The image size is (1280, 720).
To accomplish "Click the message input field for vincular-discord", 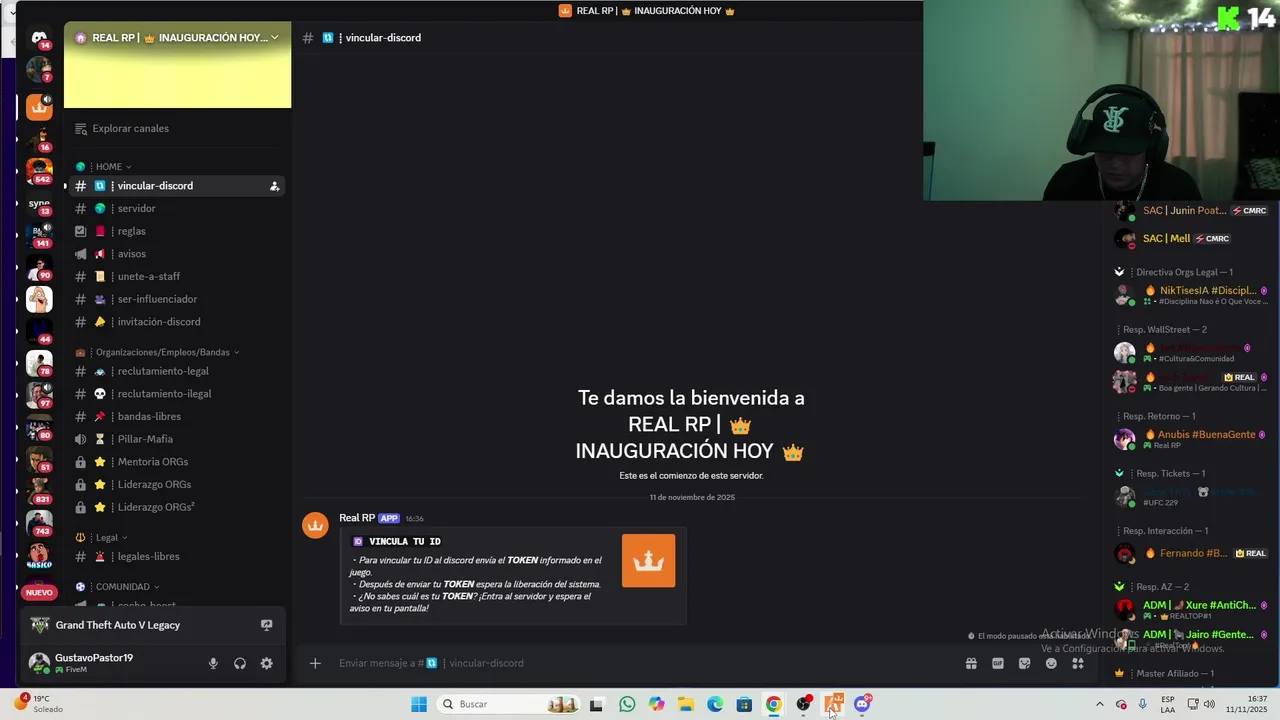I will 640,663.
